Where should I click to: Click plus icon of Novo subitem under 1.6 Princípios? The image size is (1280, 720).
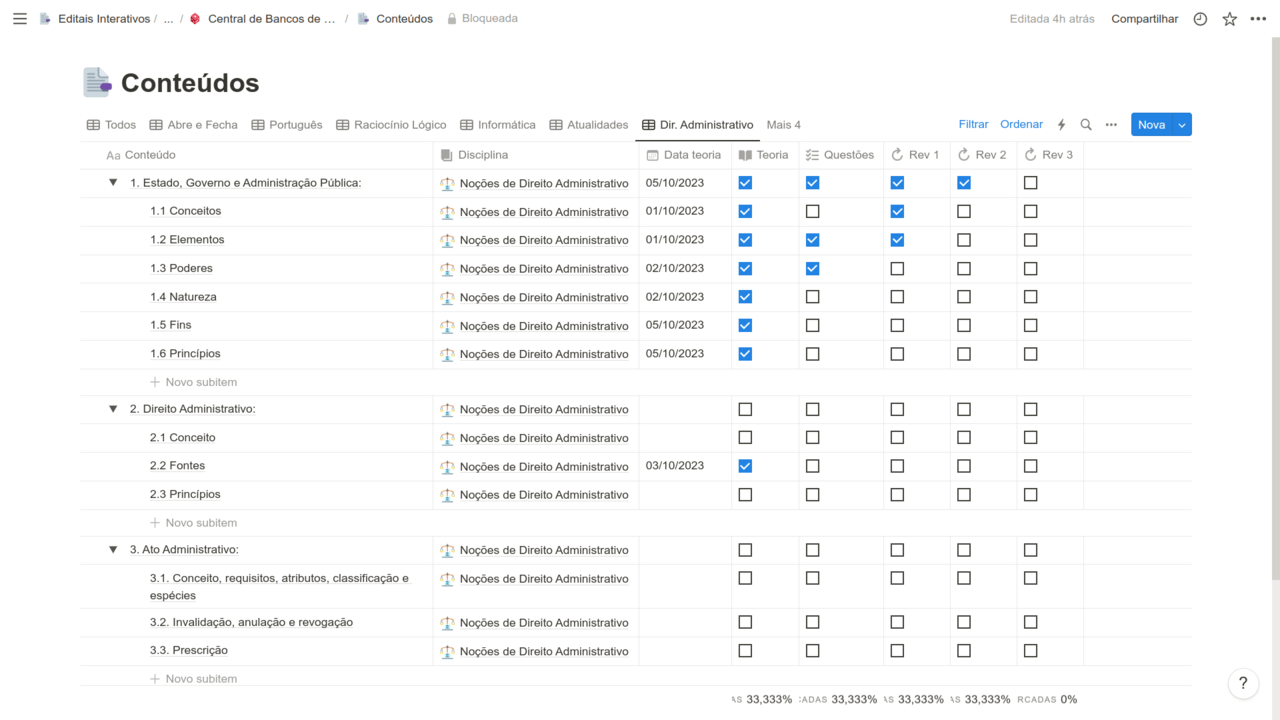click(x=155, y=382)
